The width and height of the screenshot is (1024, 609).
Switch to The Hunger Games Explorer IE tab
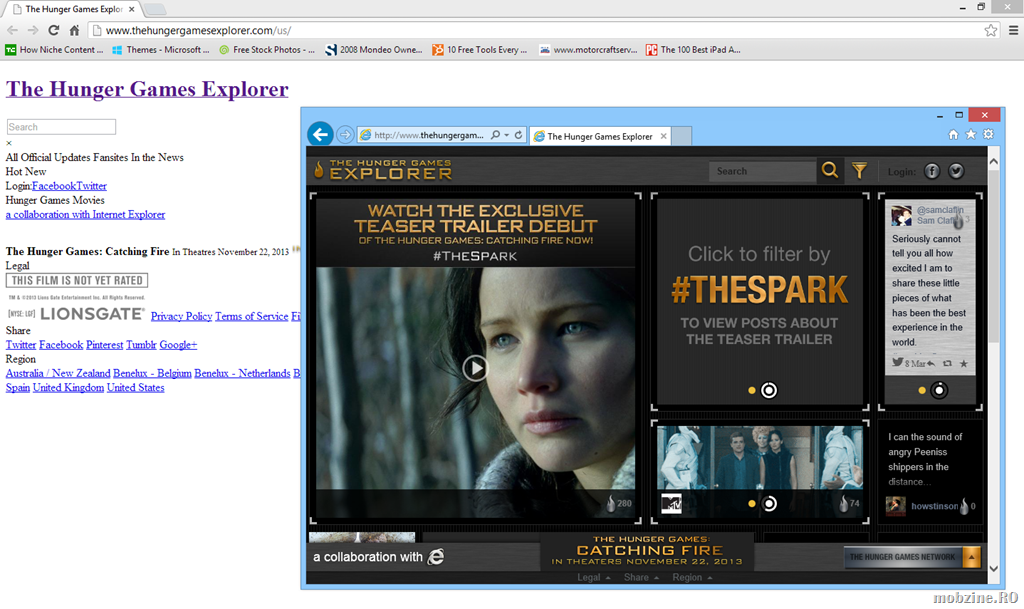click(599, 136)
